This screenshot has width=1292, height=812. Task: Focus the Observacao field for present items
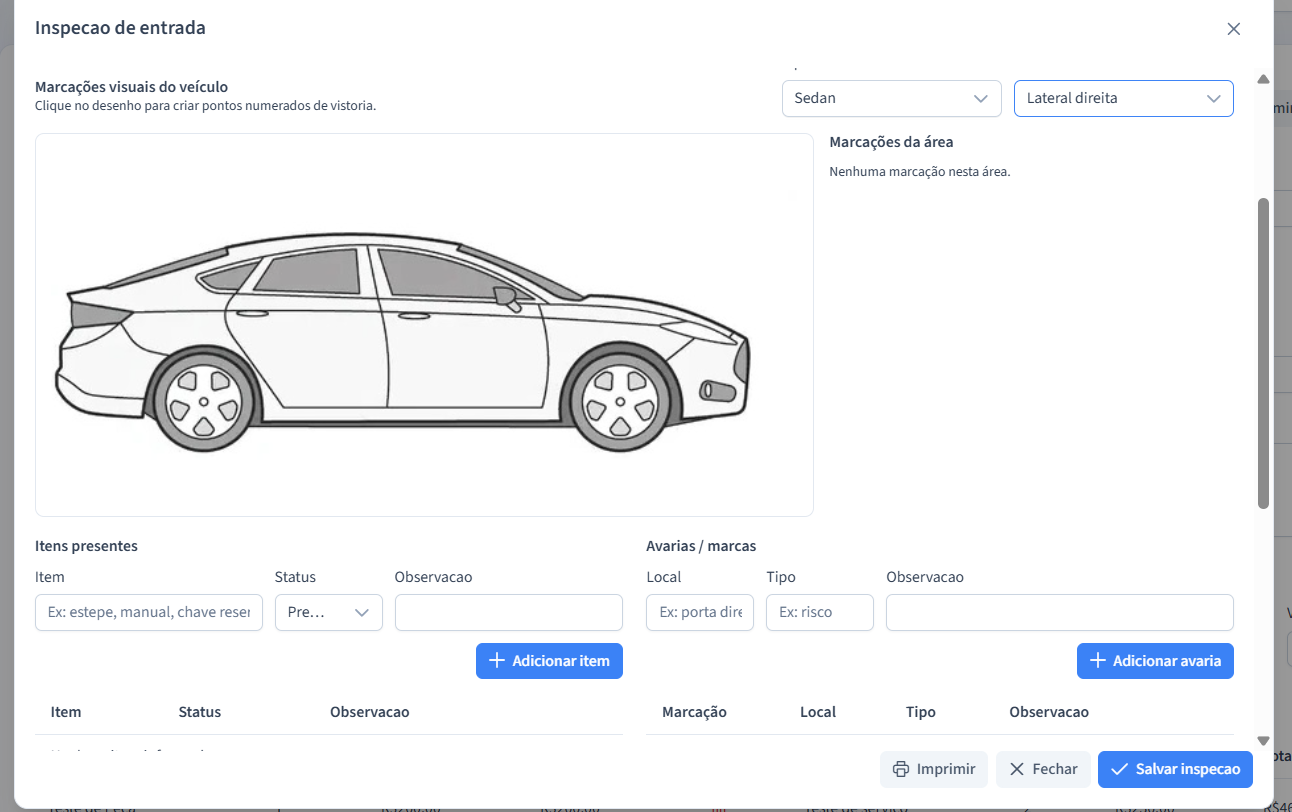tap(508, 612)
